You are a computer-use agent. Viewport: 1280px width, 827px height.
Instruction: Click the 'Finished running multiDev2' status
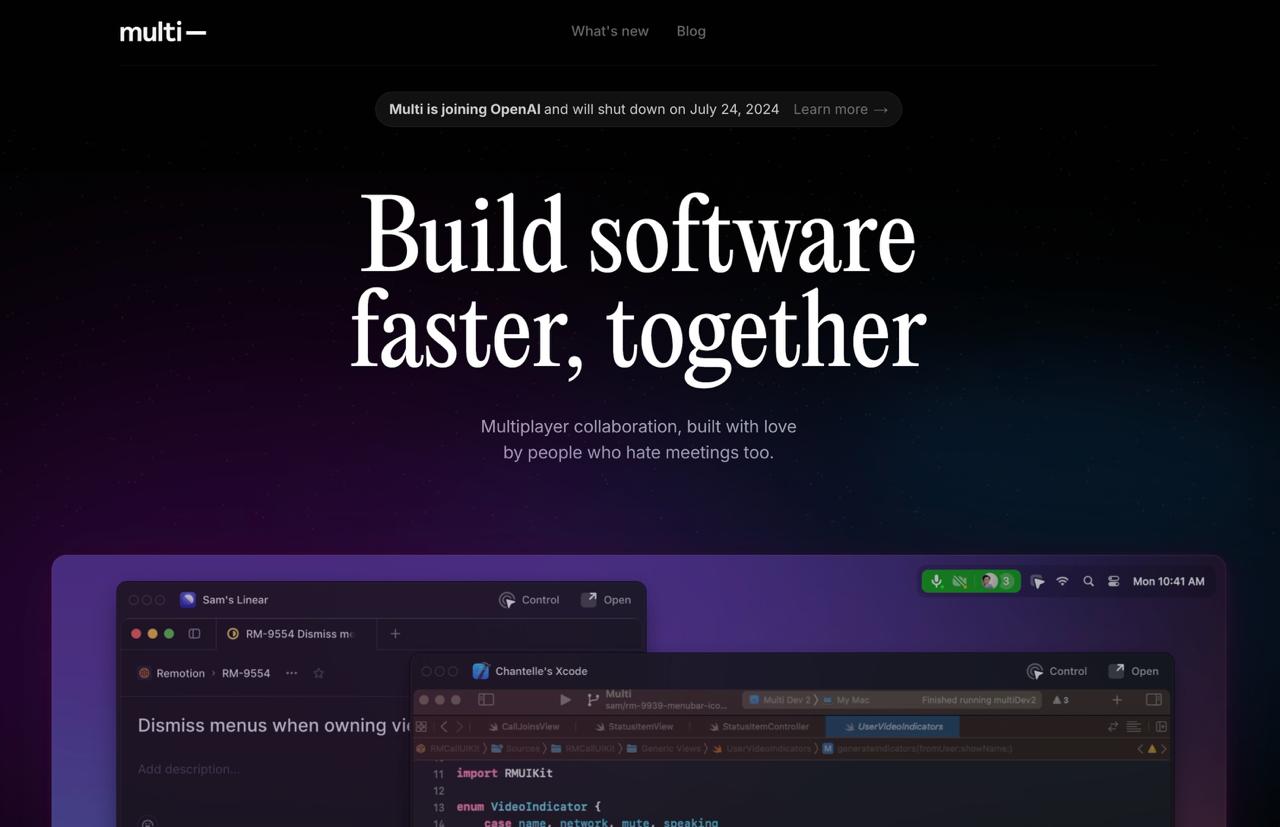[x=980, y=700]
